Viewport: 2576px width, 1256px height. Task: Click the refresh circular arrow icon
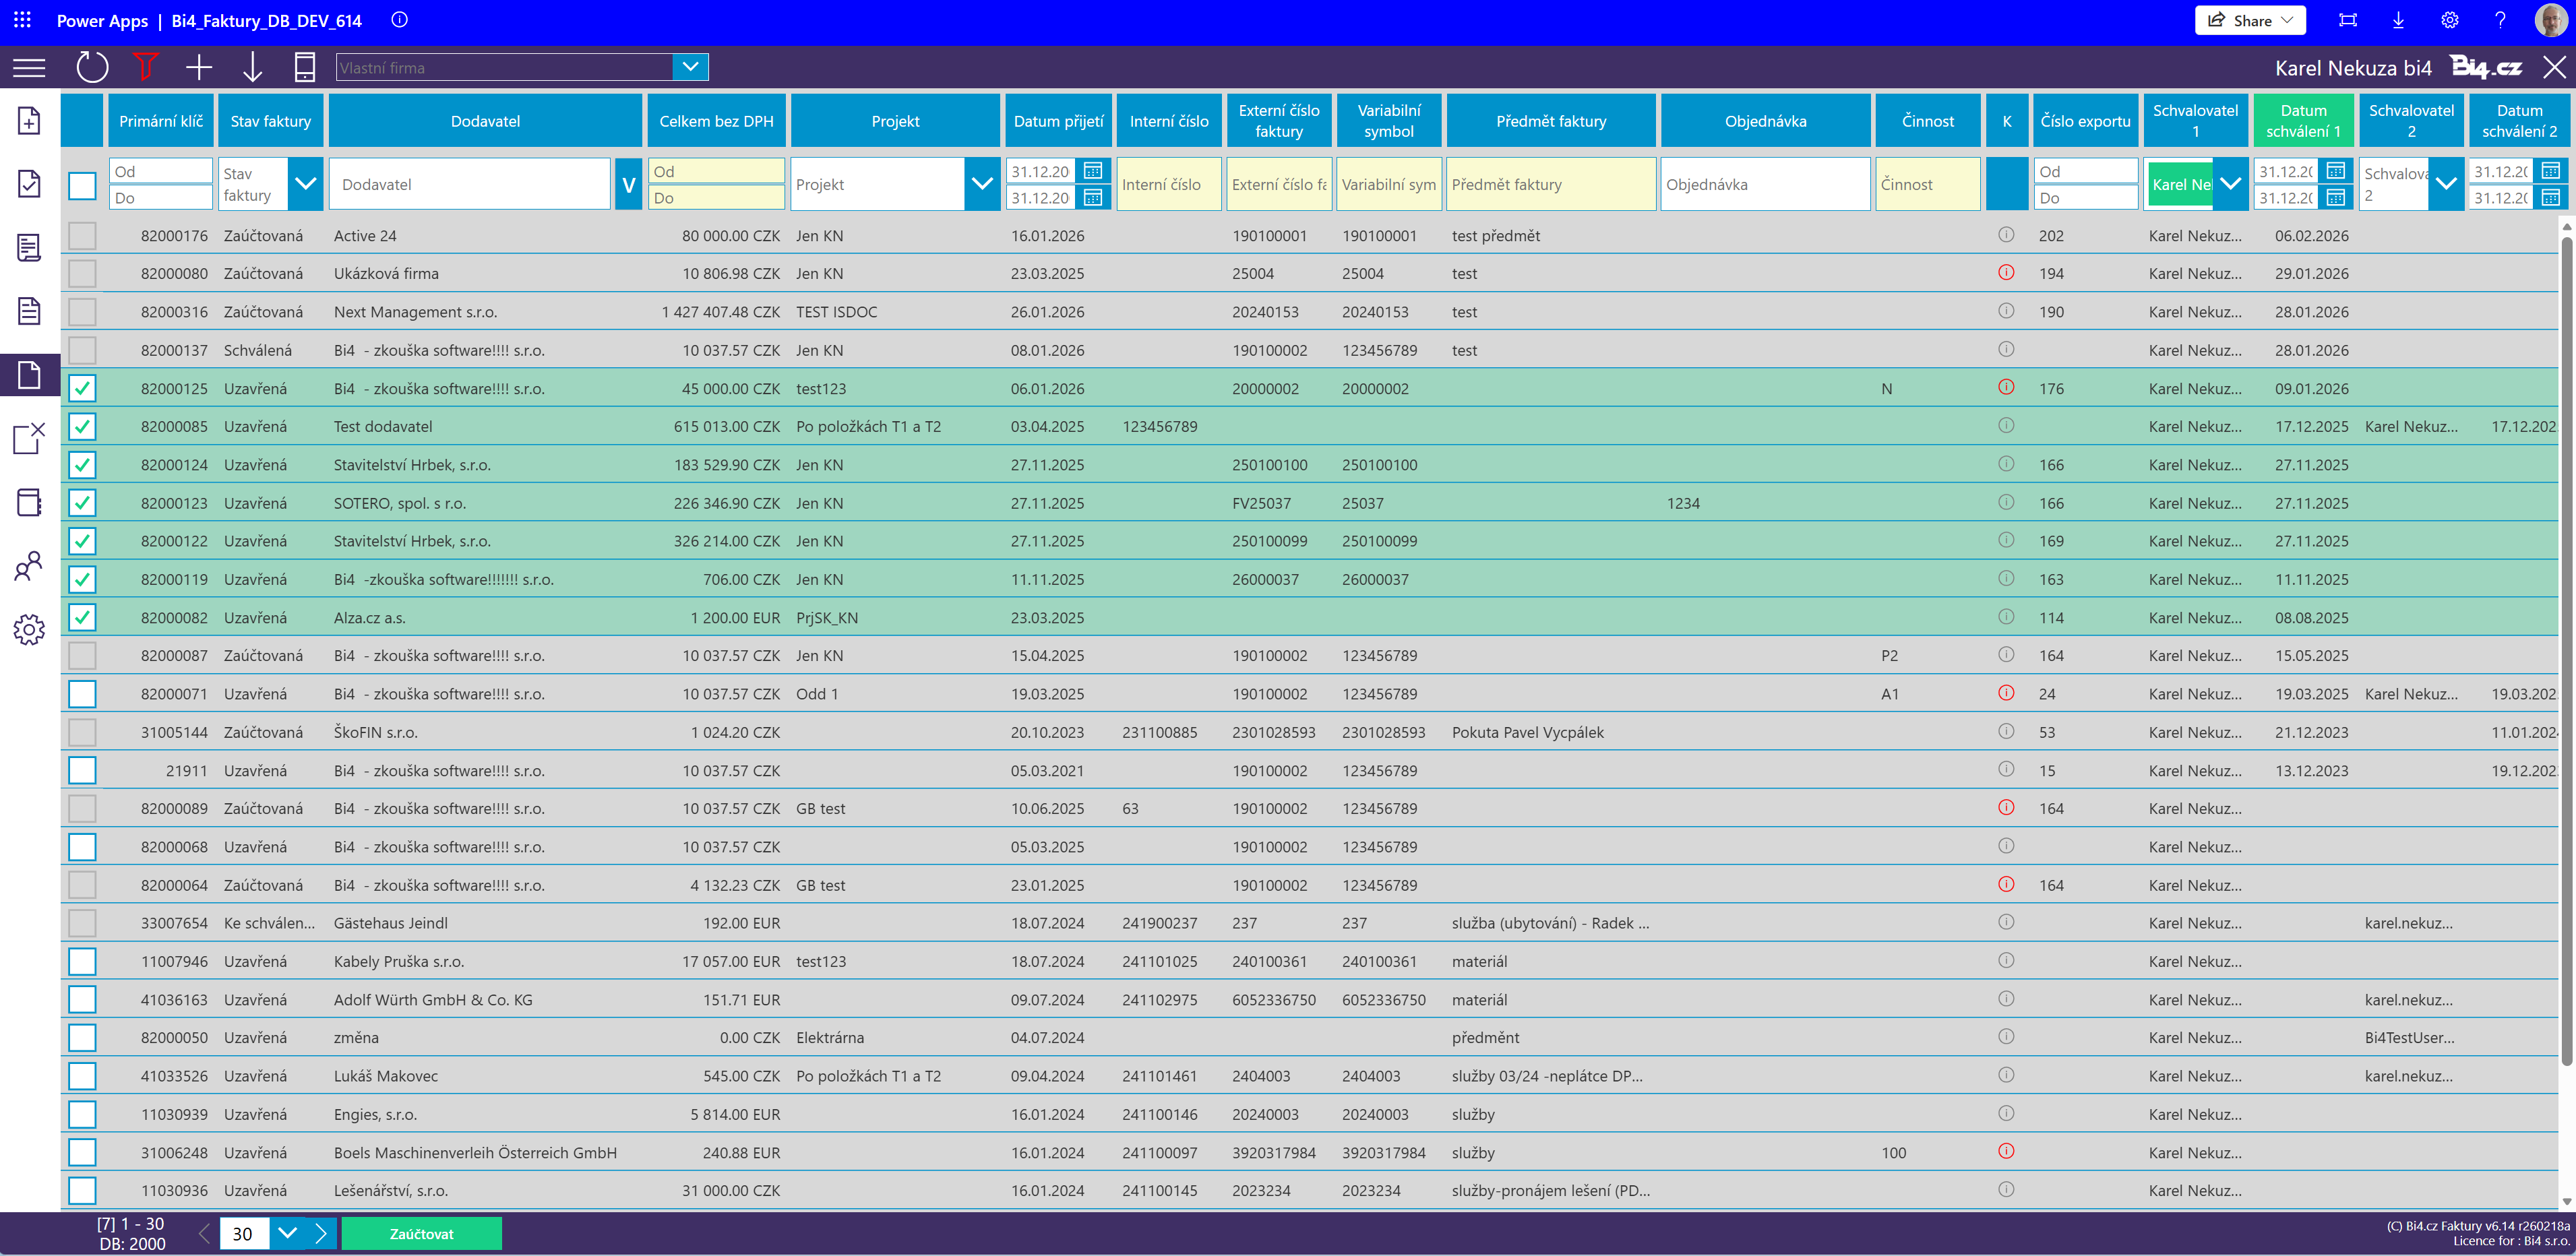coord(92,67)
